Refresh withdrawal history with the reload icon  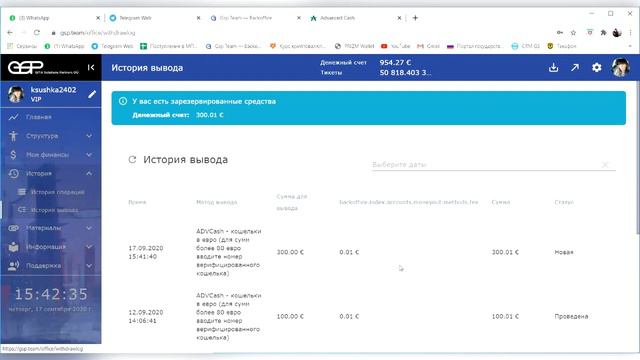point(132,160)
